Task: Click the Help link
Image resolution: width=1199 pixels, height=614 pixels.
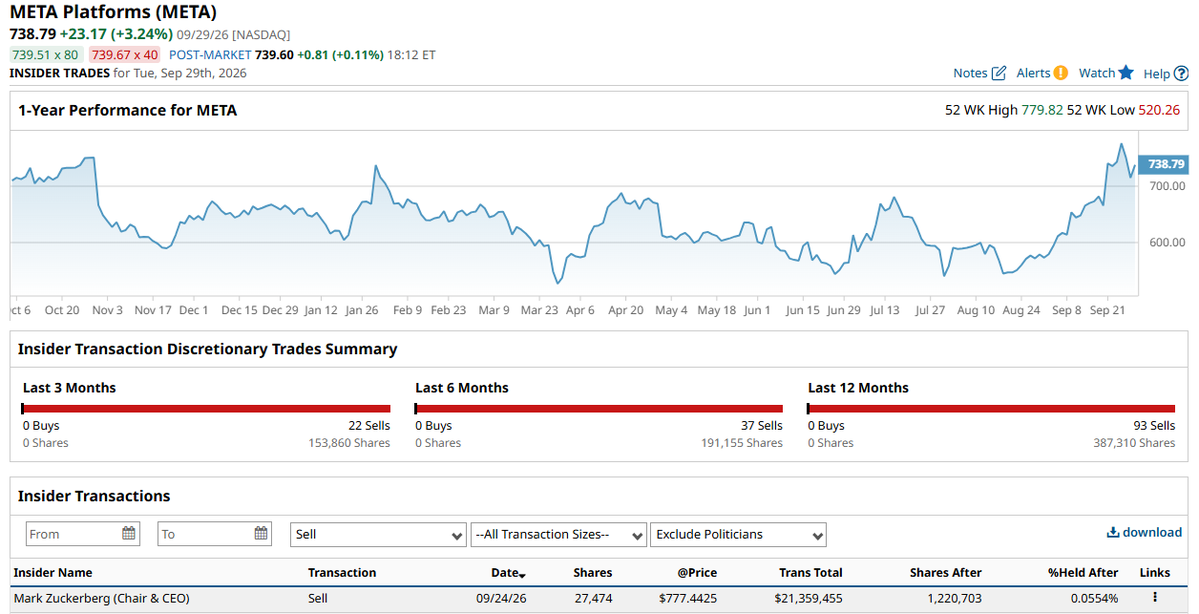Action: pos(1157,74)
